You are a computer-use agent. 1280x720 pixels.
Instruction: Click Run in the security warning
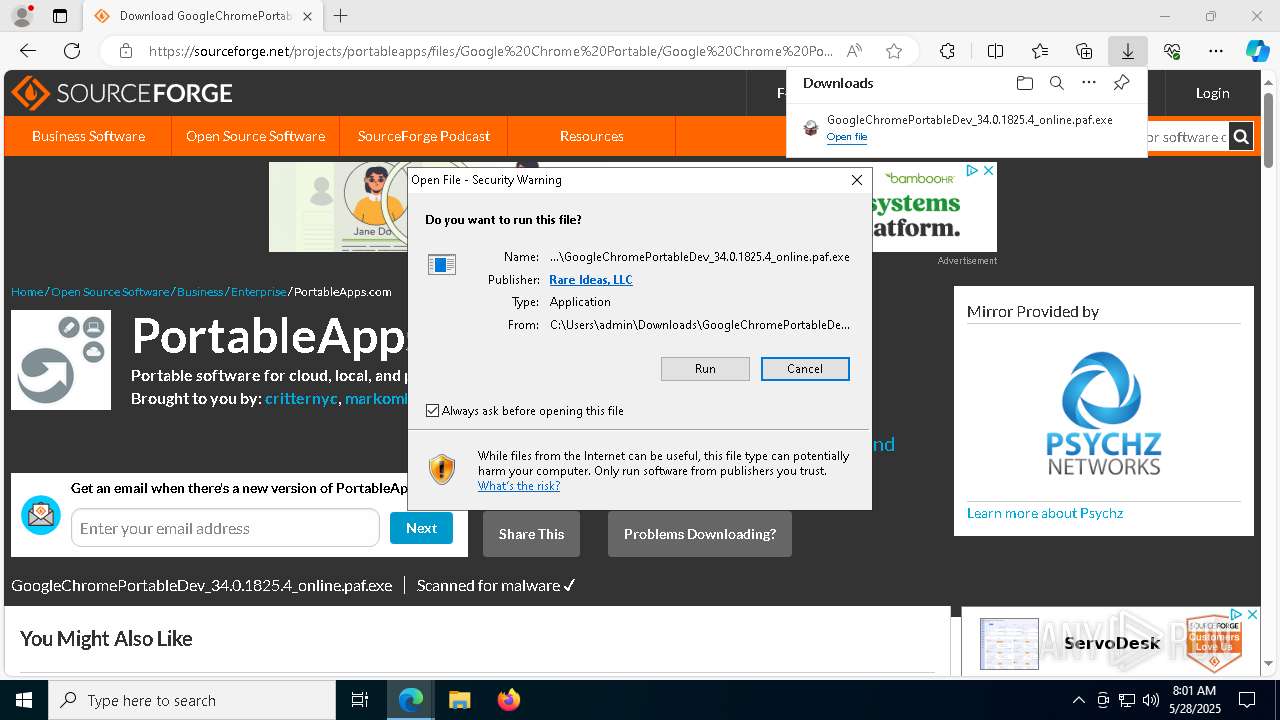tap(705, 369)
